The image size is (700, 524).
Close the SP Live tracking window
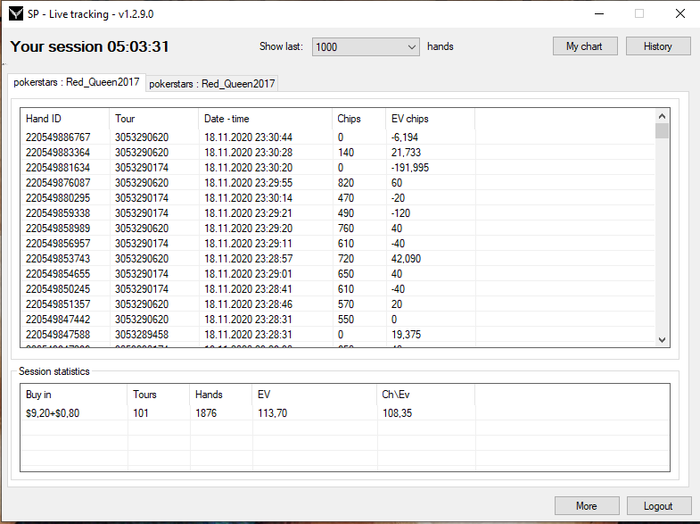(x=680, y=14)
